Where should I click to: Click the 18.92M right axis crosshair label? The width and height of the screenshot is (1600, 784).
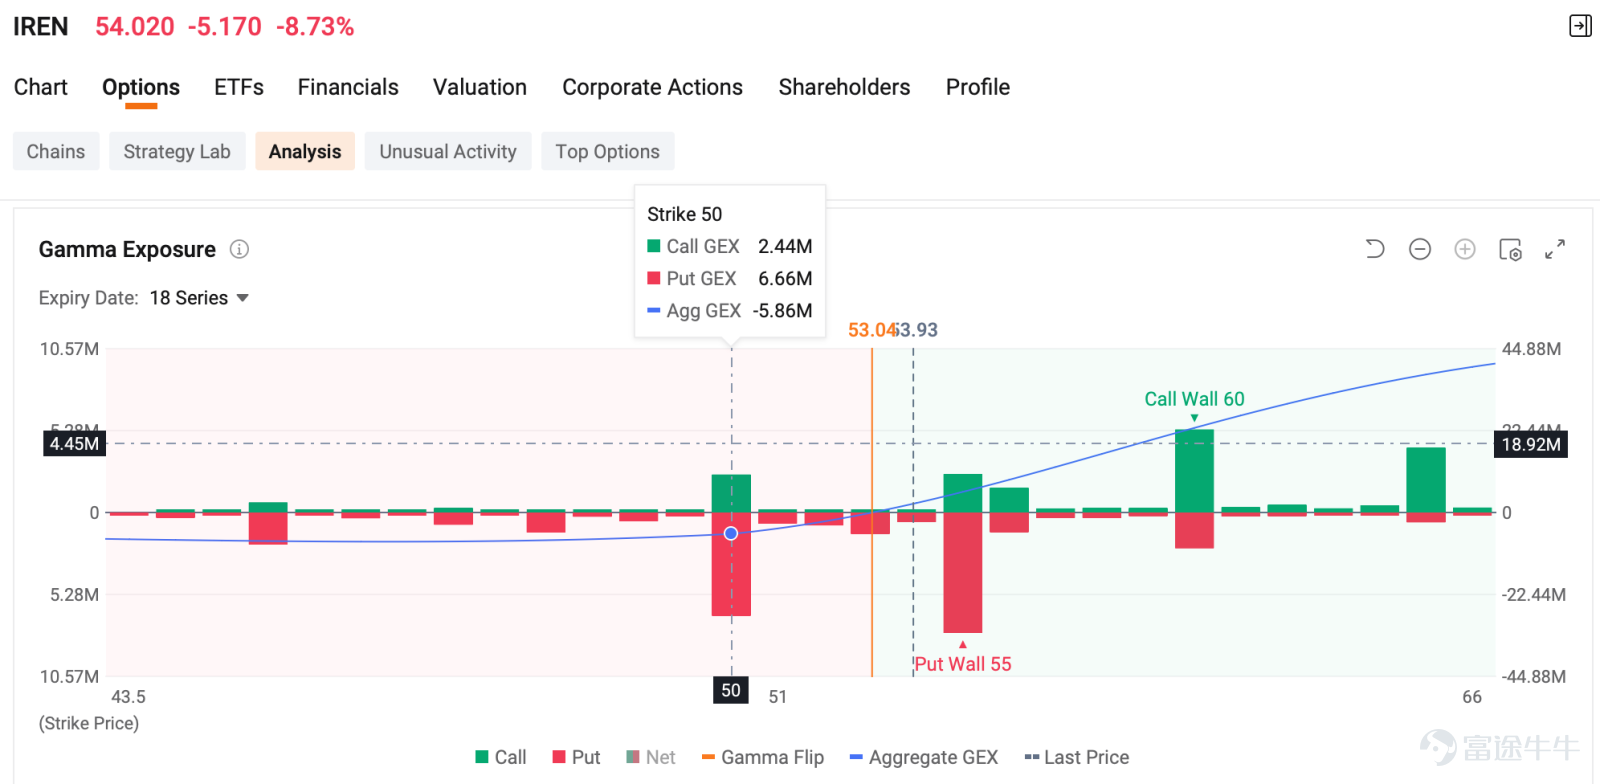coord(1531,444)
